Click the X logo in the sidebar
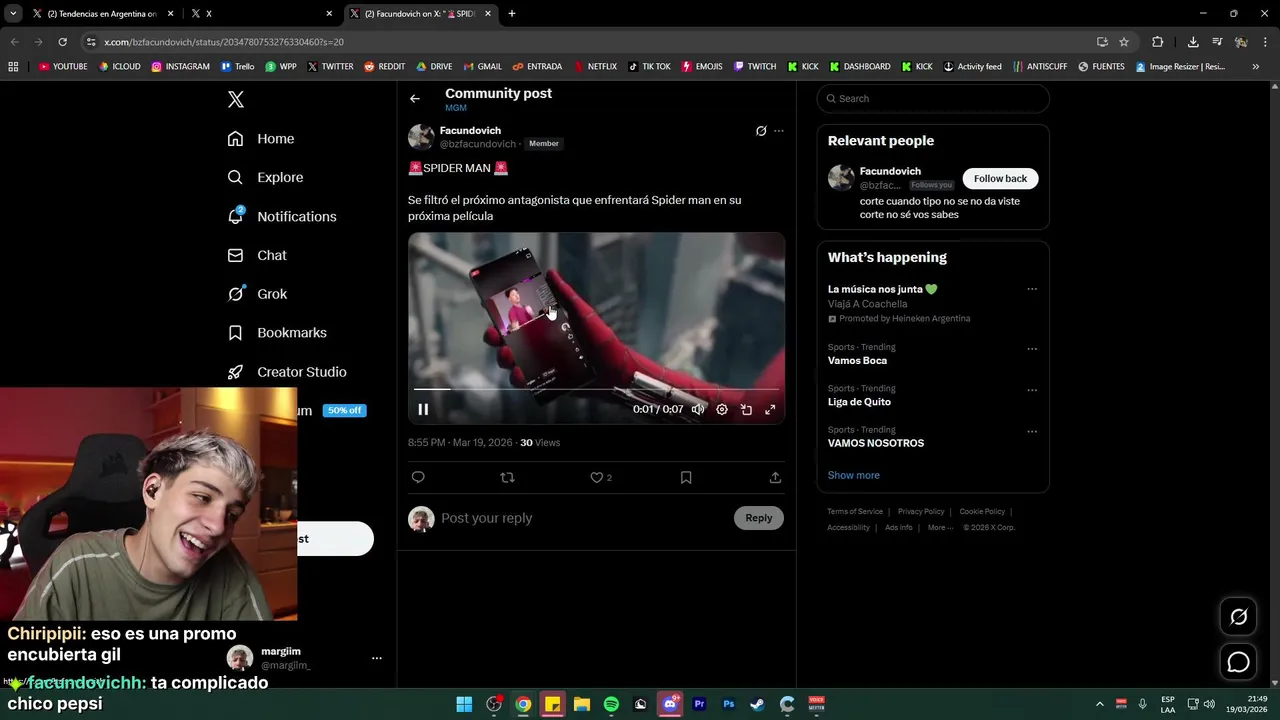Viewport: 1280px width, 720px height. pyautogui.click(x=236, y=99)
